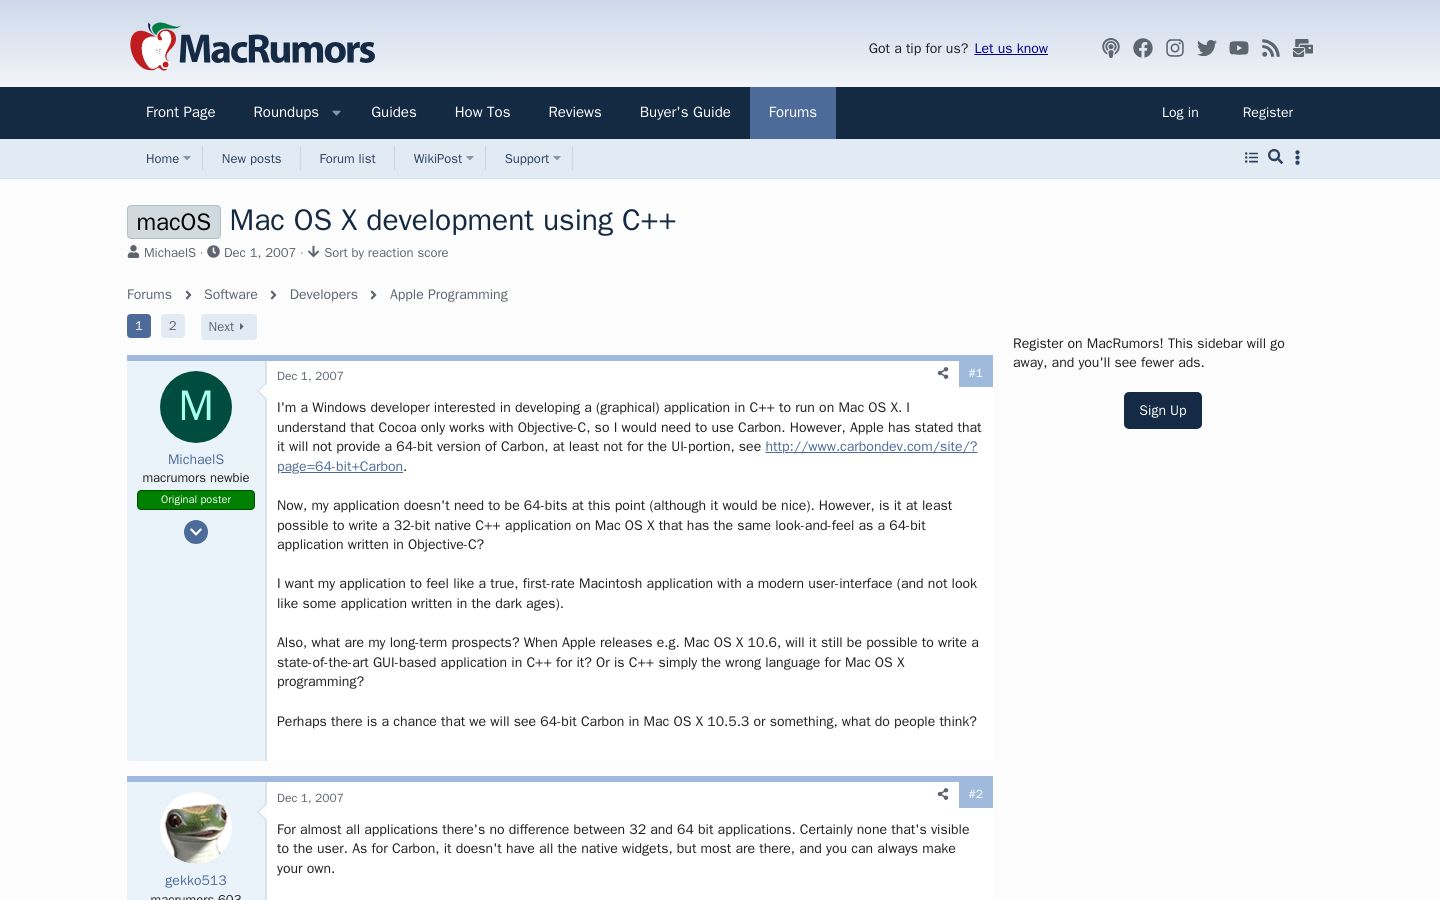Click the Log in link

(1180, 113)
